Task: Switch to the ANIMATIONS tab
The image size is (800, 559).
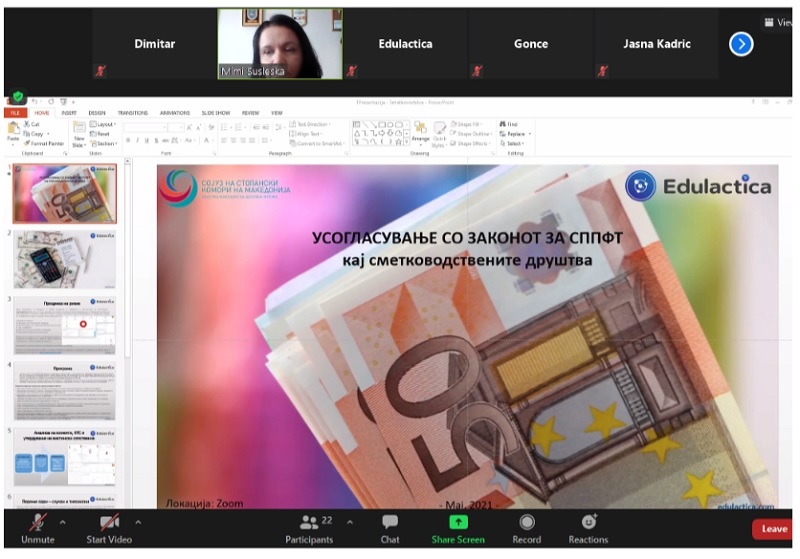Action: 174,113
